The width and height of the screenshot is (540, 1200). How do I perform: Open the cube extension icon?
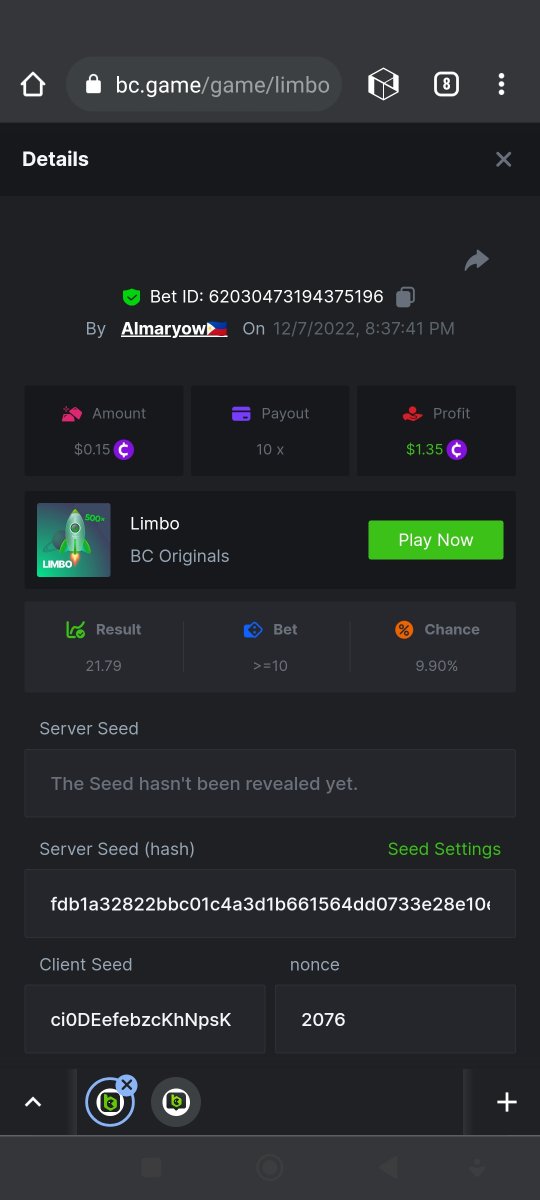pos(384,85)
